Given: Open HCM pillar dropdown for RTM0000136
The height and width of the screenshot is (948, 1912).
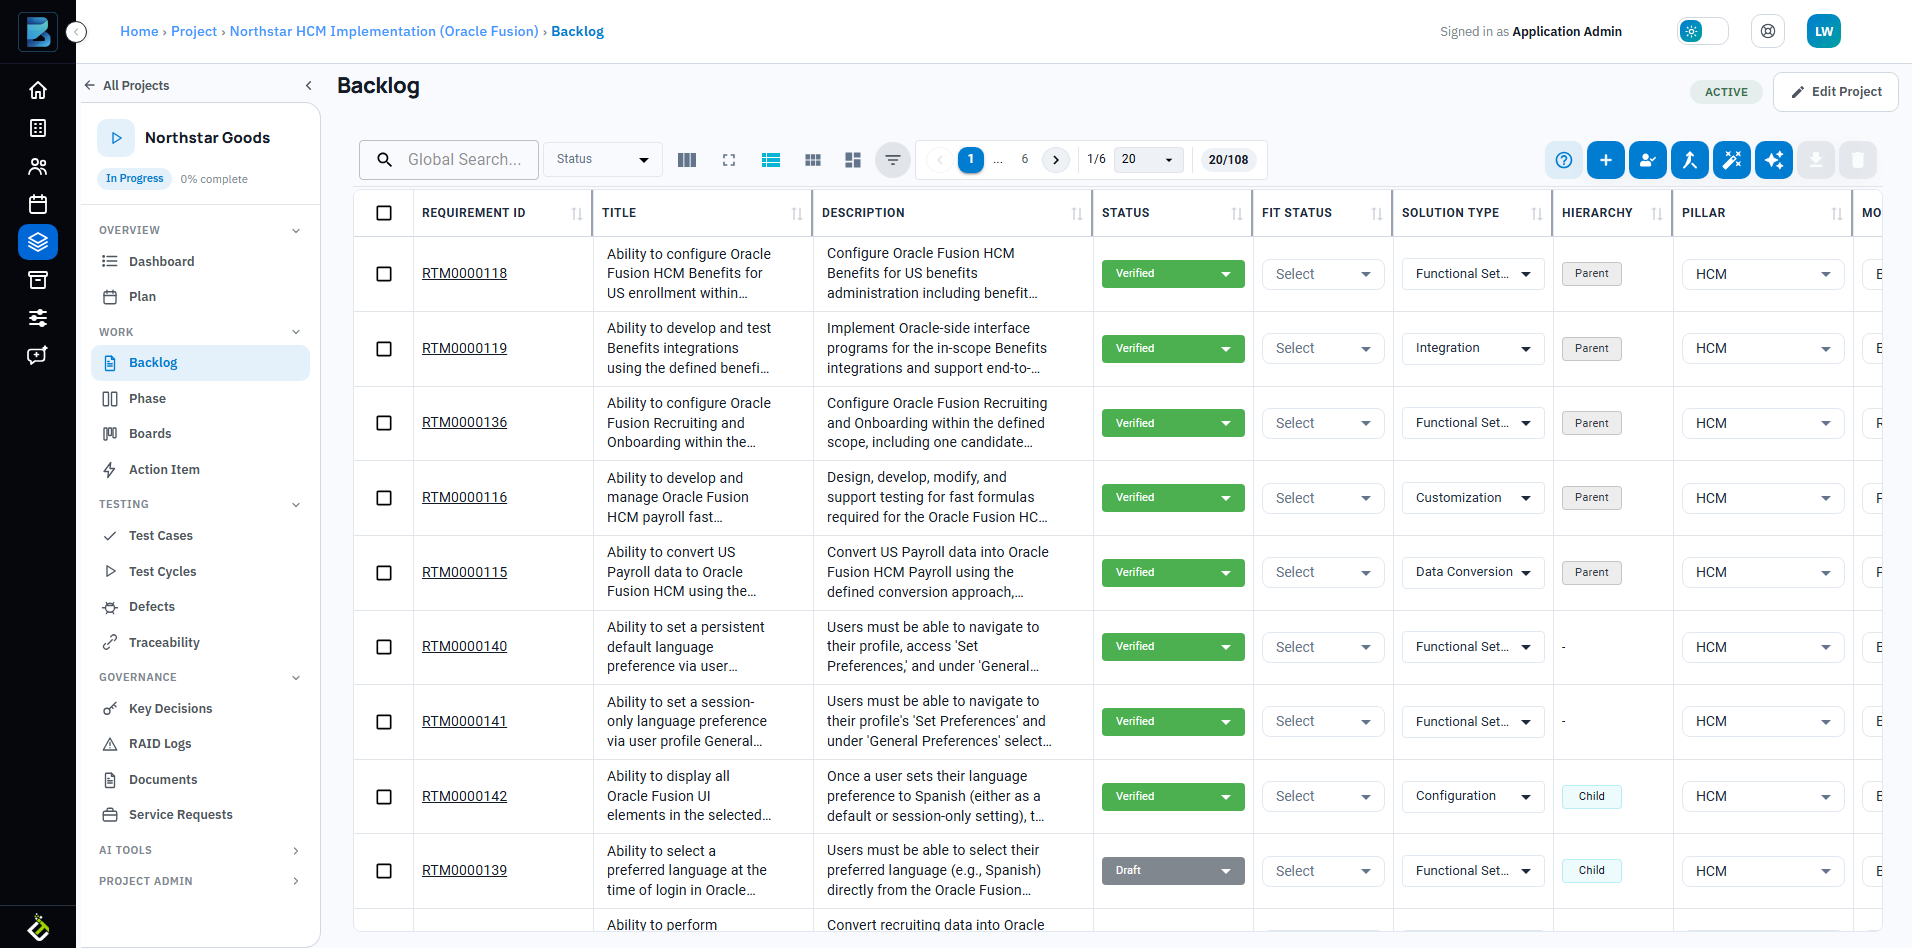Looking at the screenshot, I should [x=1763, y=423].
